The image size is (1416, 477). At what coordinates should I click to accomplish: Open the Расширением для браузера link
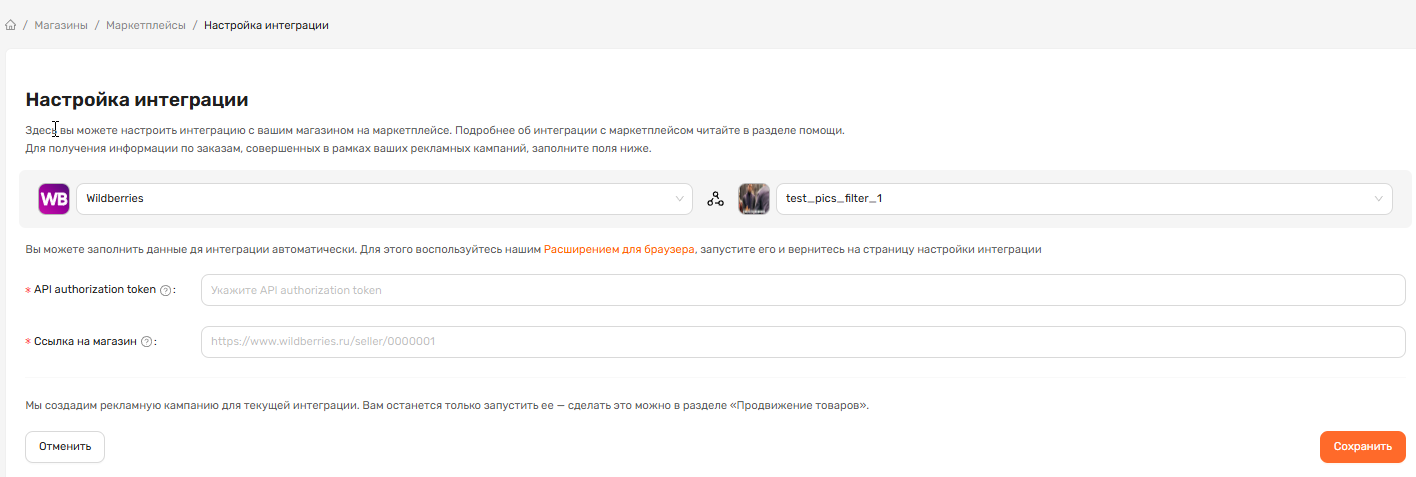pyautogui.click(x=618, y=250)
